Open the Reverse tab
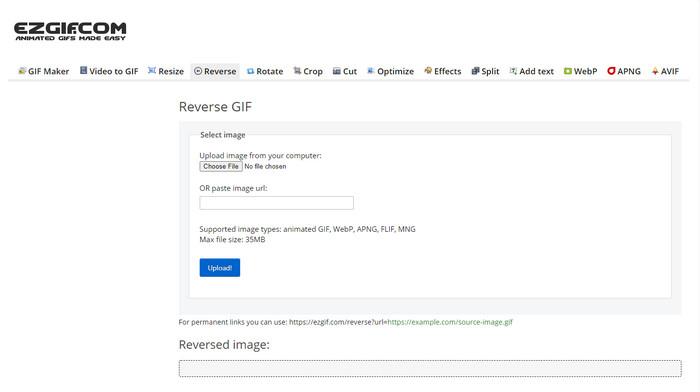700x392 pixels. click(215, 71)
